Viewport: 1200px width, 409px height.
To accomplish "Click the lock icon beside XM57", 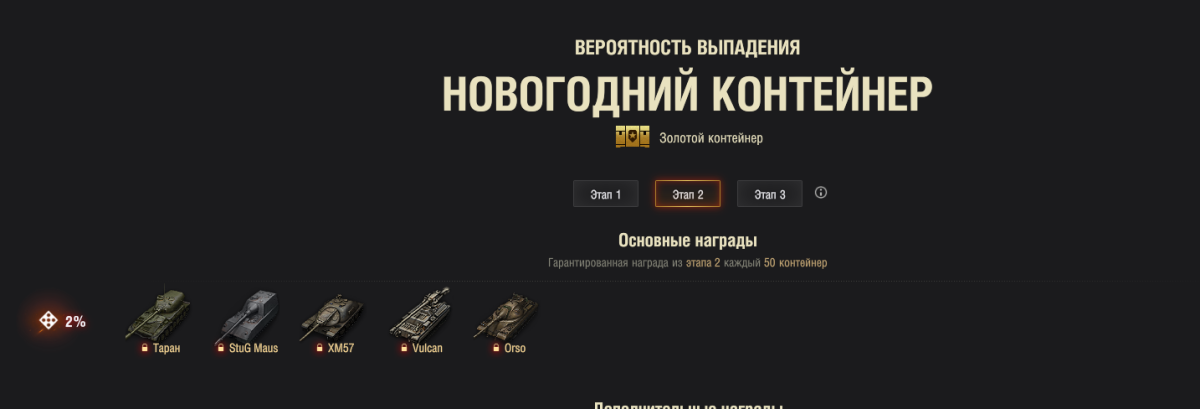I will [320, 348].
